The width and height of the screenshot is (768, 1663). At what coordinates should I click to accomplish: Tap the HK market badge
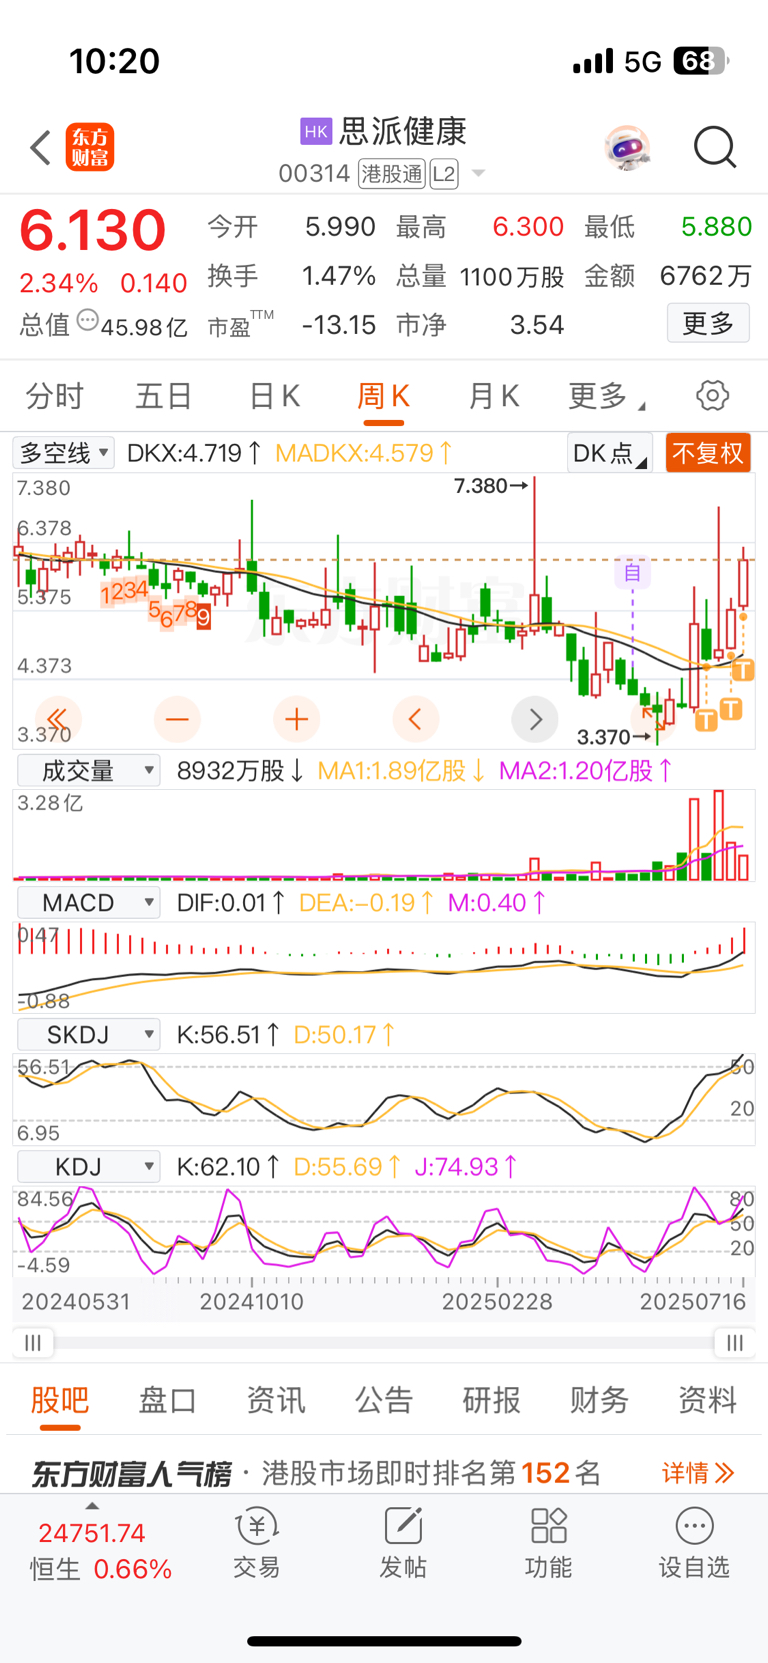pyautogui.click(x=316, y=131)
